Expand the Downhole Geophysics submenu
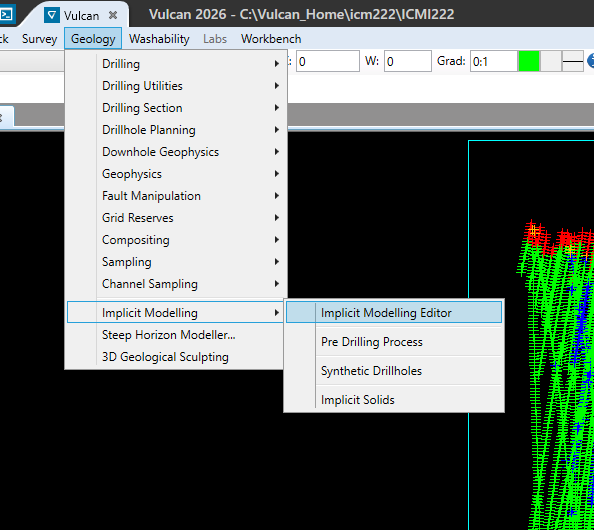The height and width of the screenshot is (530, 594). [x=177, y=152]
